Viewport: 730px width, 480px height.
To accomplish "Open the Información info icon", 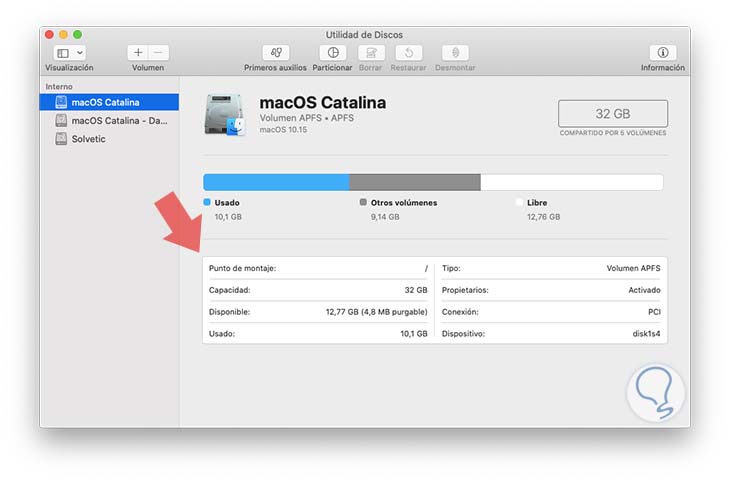I will tap(662, 53).
